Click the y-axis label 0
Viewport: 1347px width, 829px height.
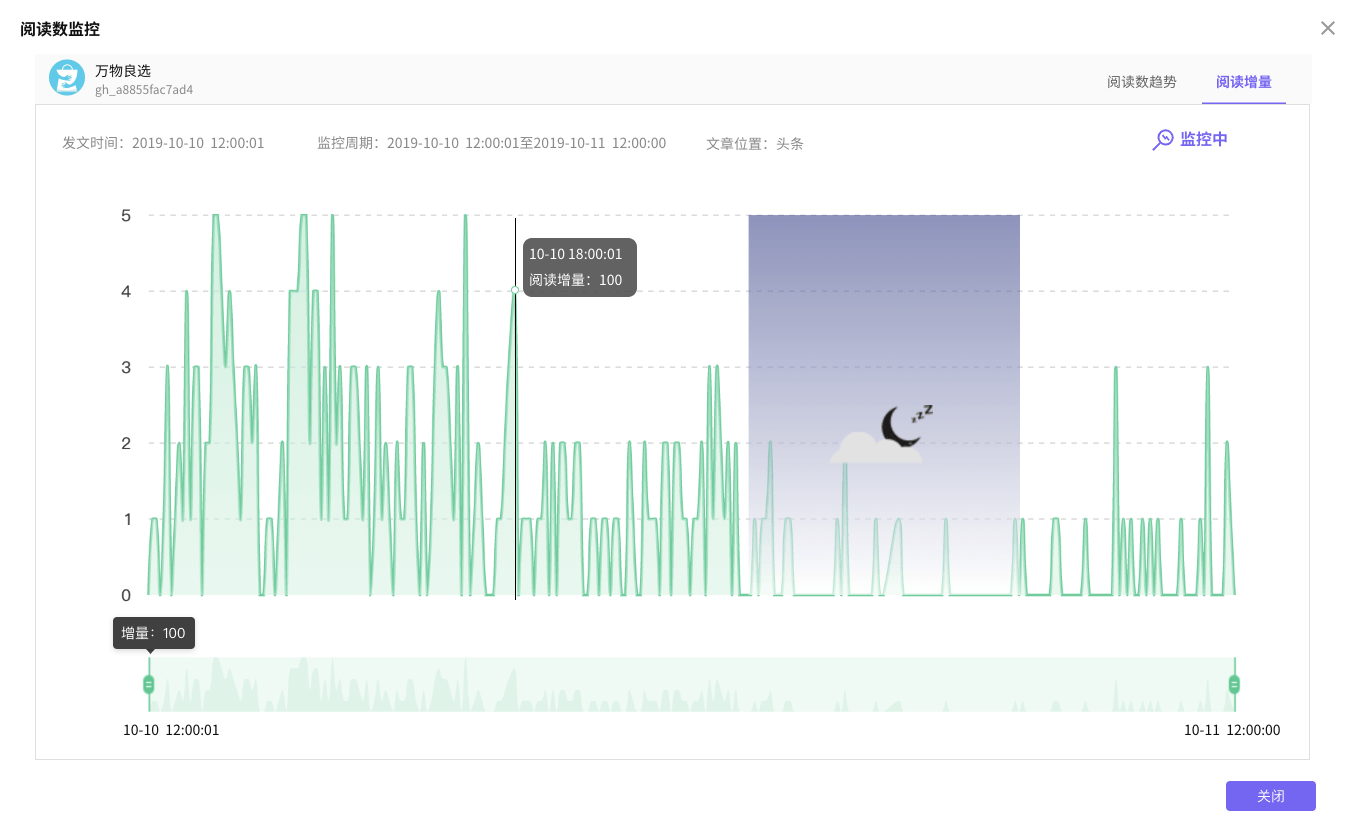pos(126,595)
